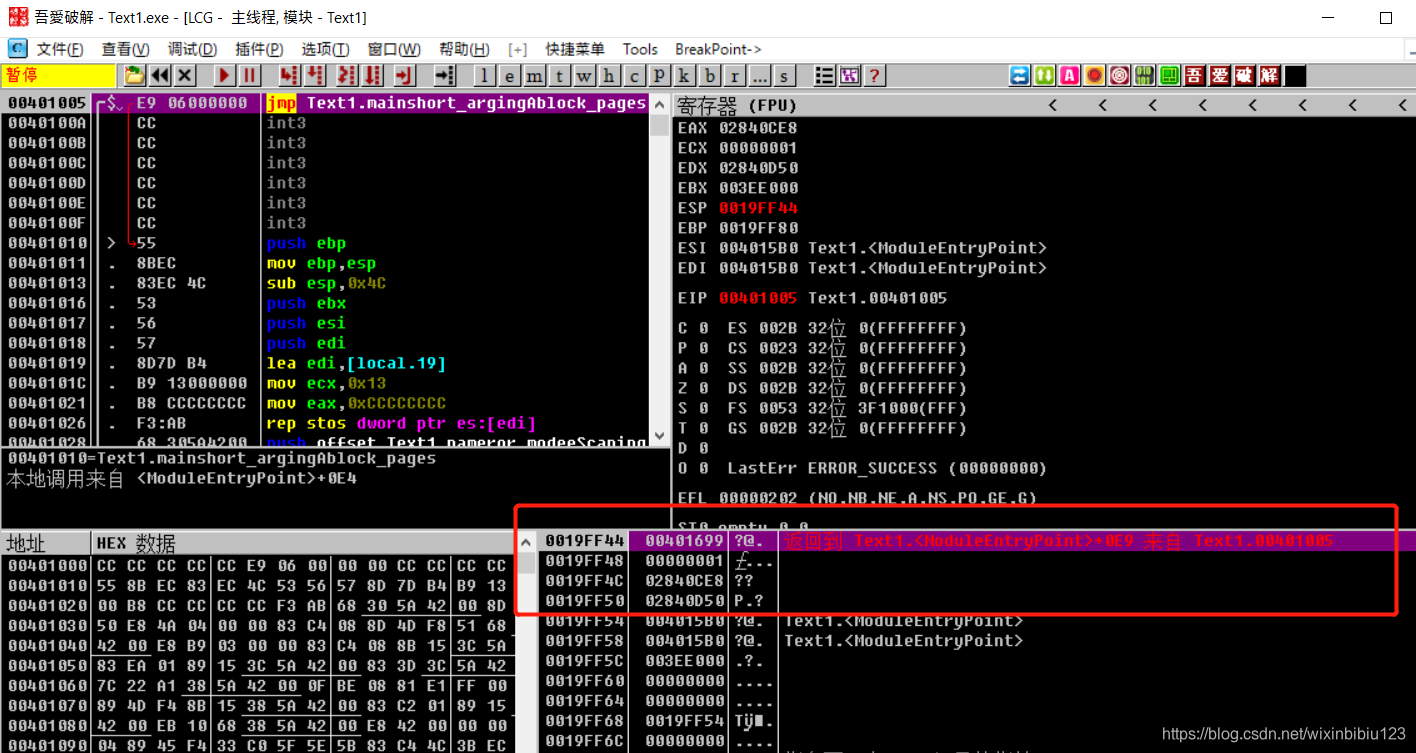Screen dimensions: 1416x753
Task: Restart the program with the rewind icon
Action: (160, 76)
